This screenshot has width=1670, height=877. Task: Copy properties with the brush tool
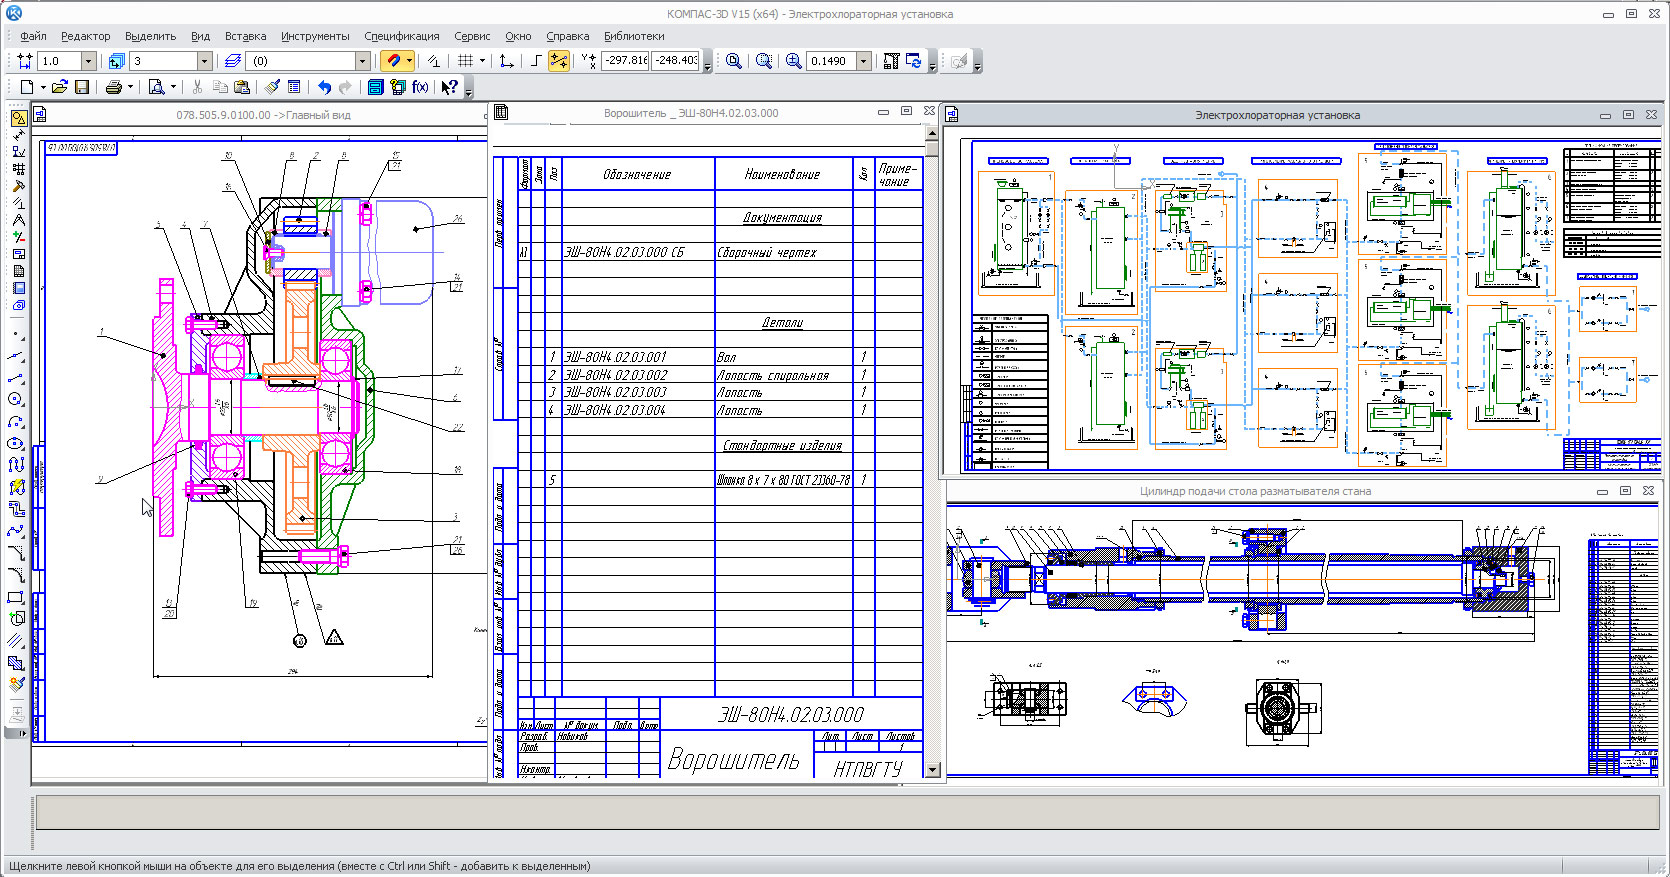[272, 87]
